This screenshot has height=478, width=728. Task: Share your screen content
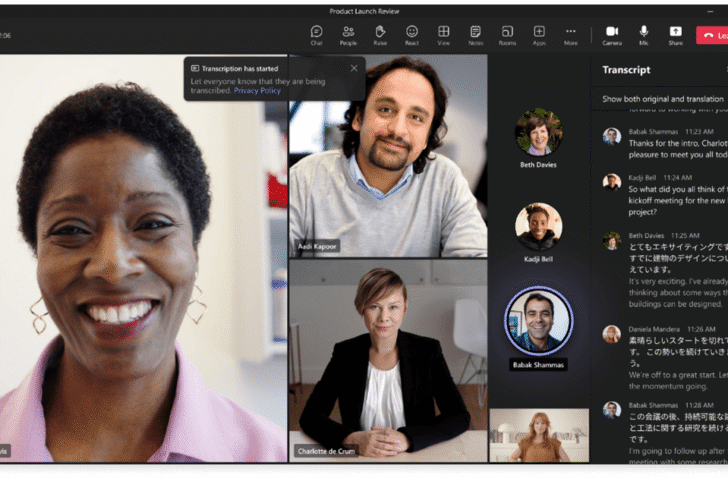(x=676, y=35)
